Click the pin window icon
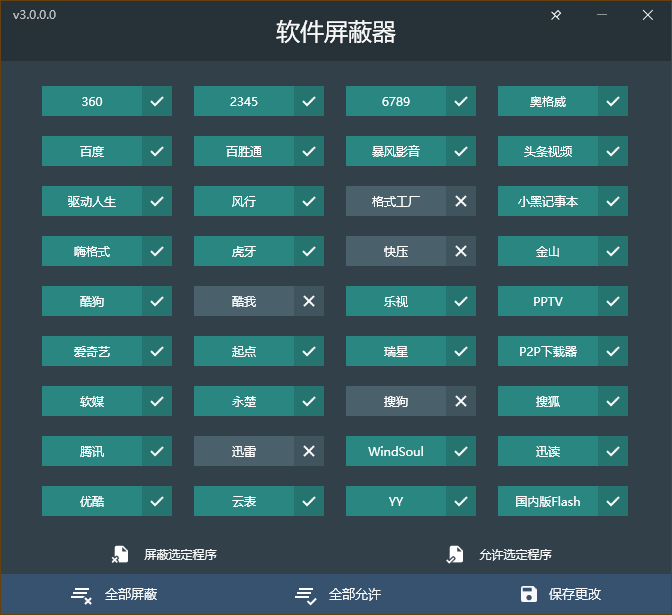Viewport: 672px width, 615px height. (556, 15)
